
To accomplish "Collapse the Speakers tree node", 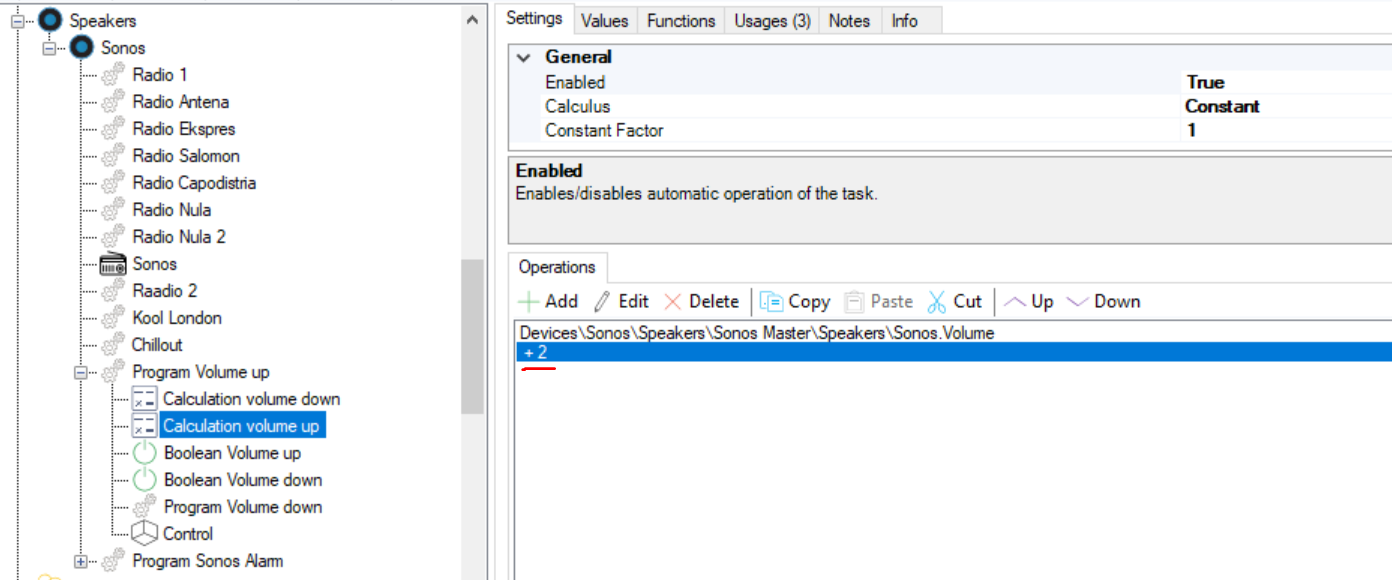I will tap(18, 21).
